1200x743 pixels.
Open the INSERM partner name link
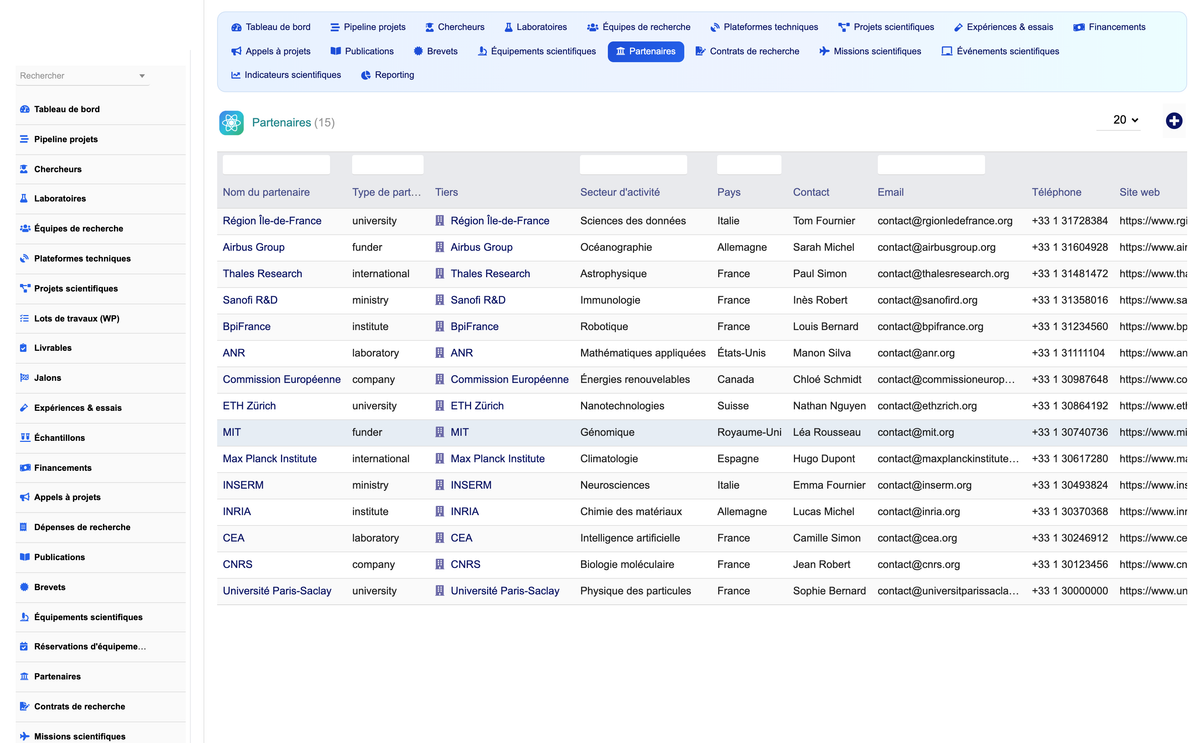pyautogui.click(x=243, y=485)
